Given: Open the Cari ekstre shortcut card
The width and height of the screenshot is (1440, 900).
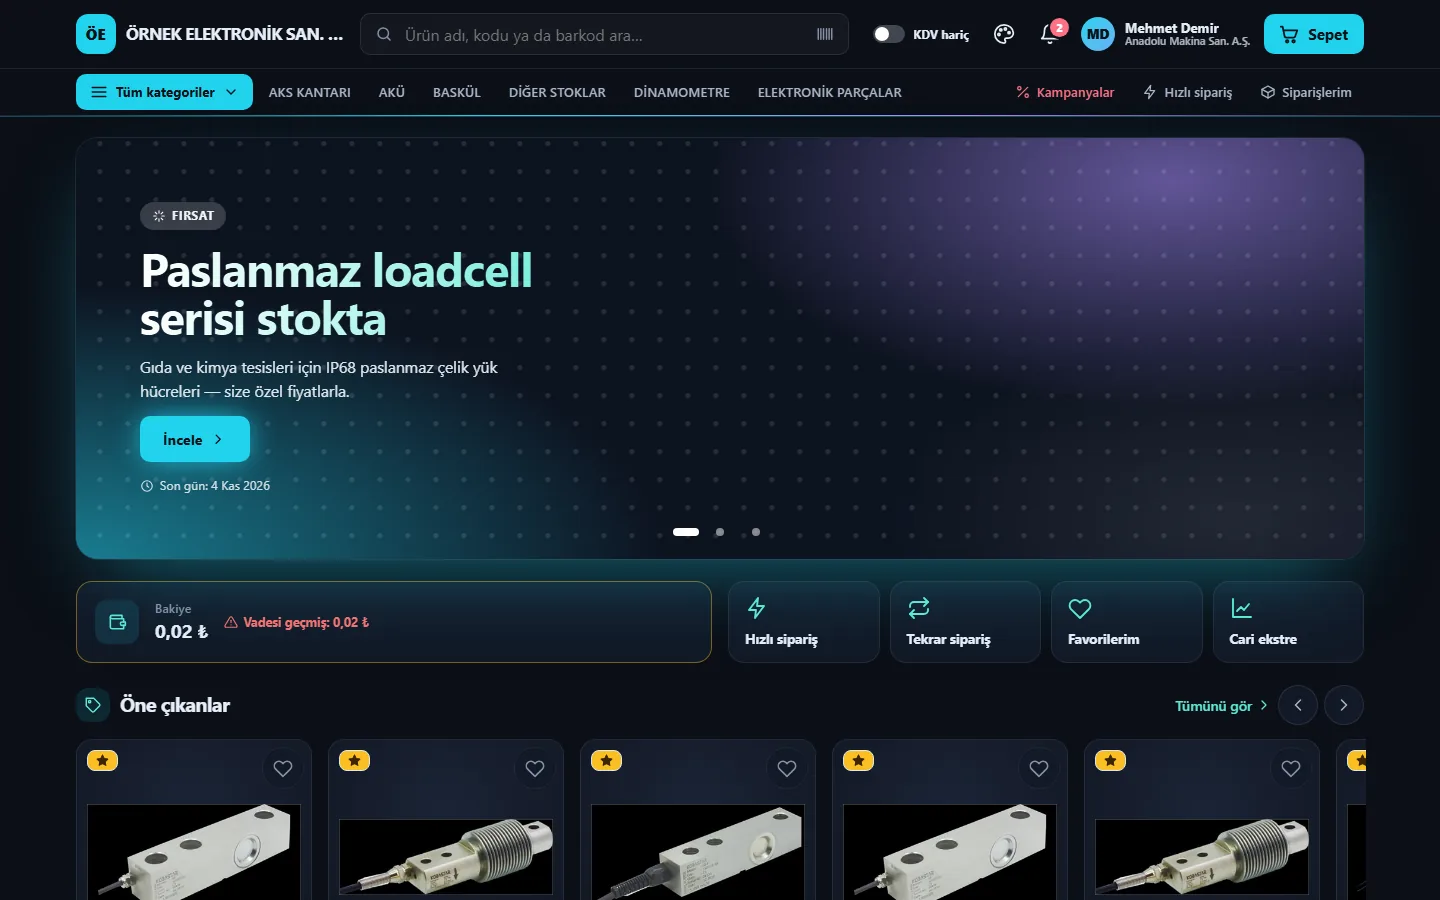Looking at the screenshot, I should pyautogui.click(x=1288, y=622).
